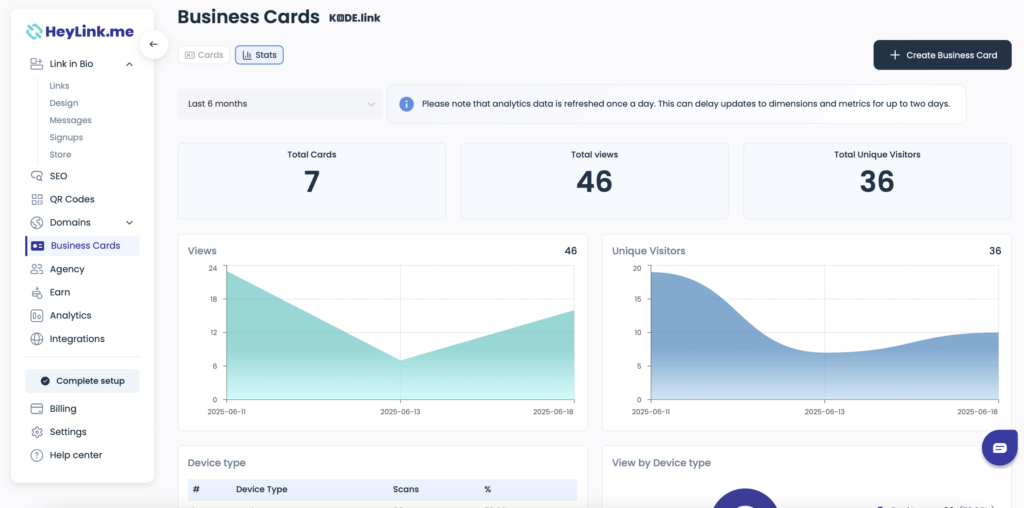Click the Integrations globe icon
Screen dimensions: 1024x508
[x=37, y=339]
